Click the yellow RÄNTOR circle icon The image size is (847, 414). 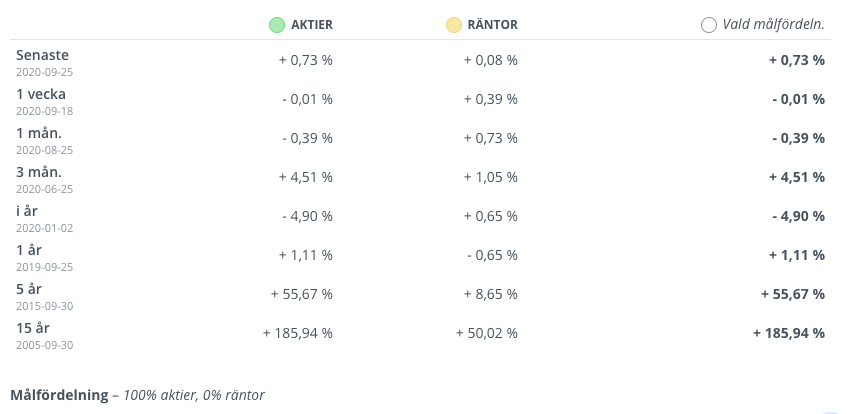pos(454,25)
